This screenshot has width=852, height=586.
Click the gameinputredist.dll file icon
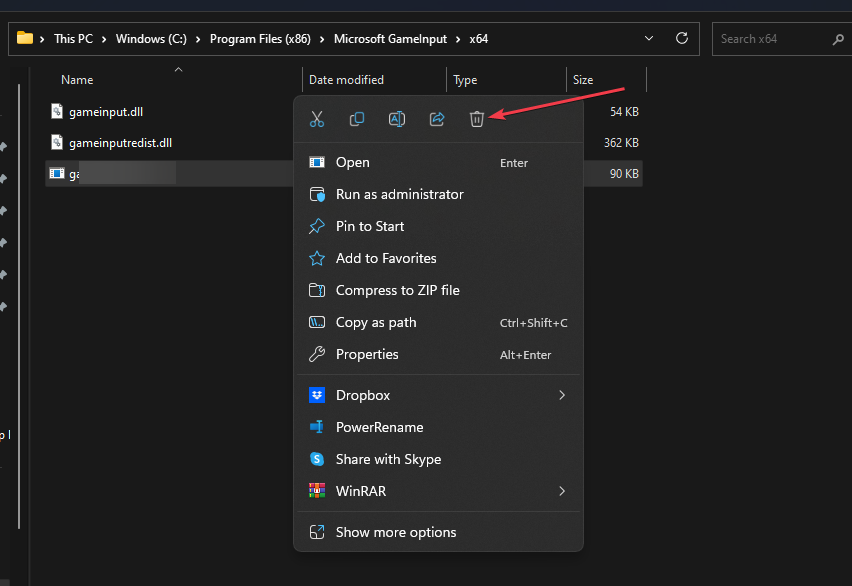[57, 142]
